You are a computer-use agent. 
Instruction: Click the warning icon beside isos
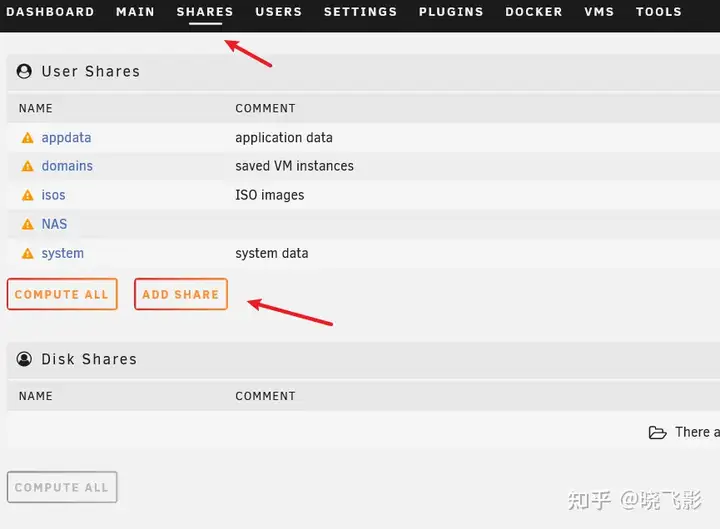[x=28, y=196]
